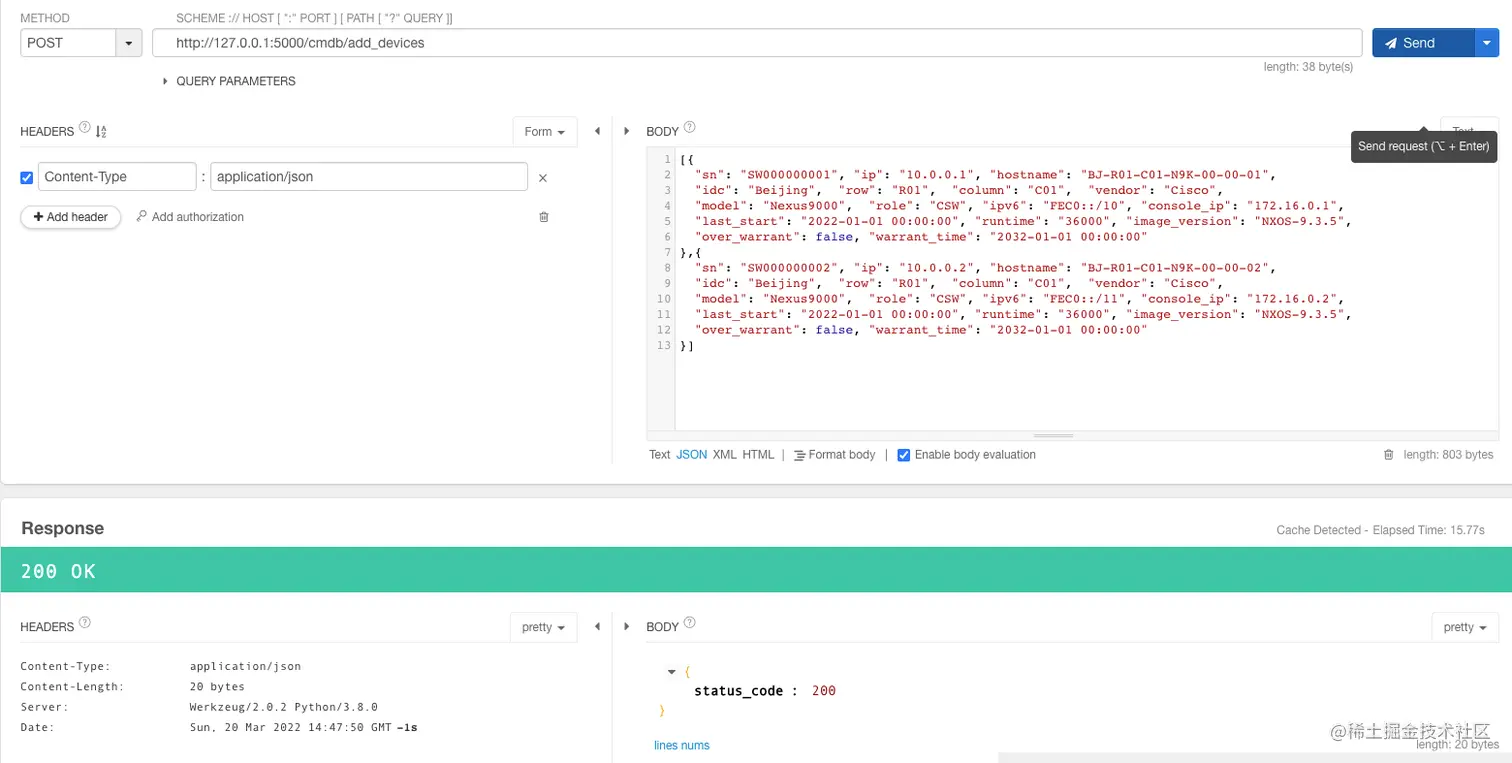This screenshot has width=1512, height=763.
Task: Click the Elapsed Time 15.77s text
Action: pyautogui.click(x=1429, y=530)
